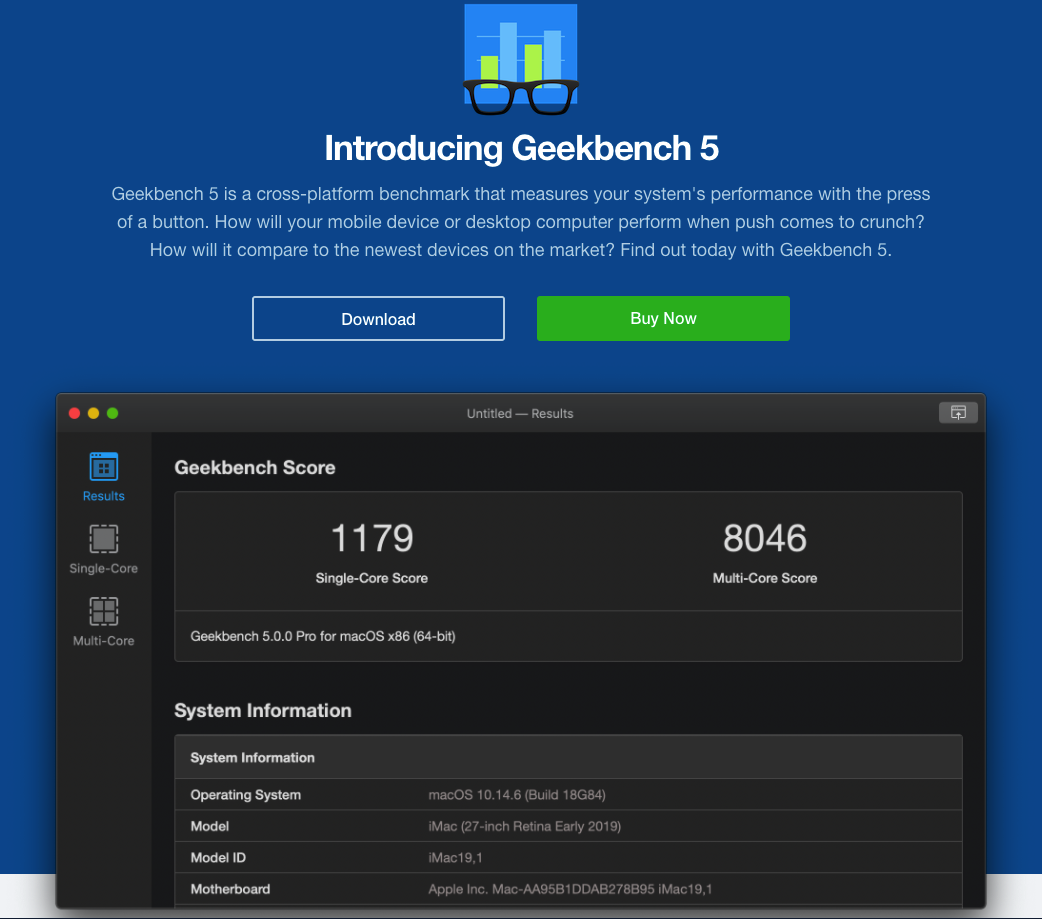Click the Geekbench glasses logo icon
Screen dimensions: 1042x919
click(x=520, y=59)
